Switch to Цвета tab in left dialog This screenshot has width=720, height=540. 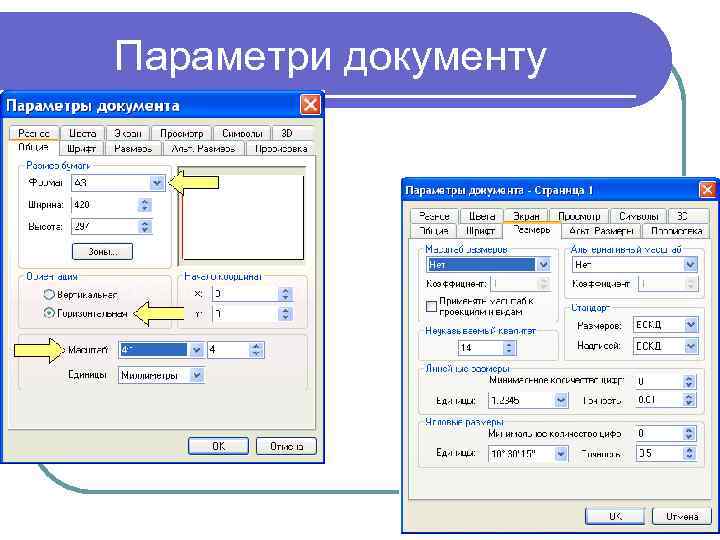[83, 133]
